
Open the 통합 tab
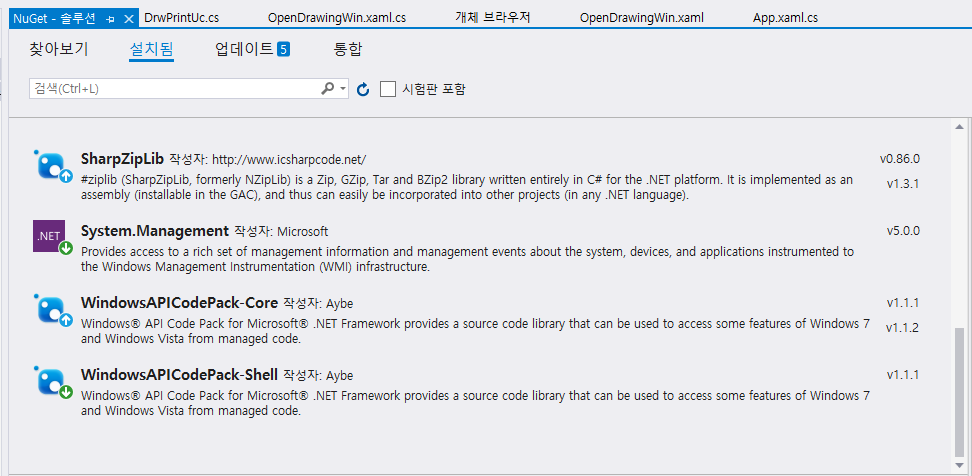click(x=348, y=49)
